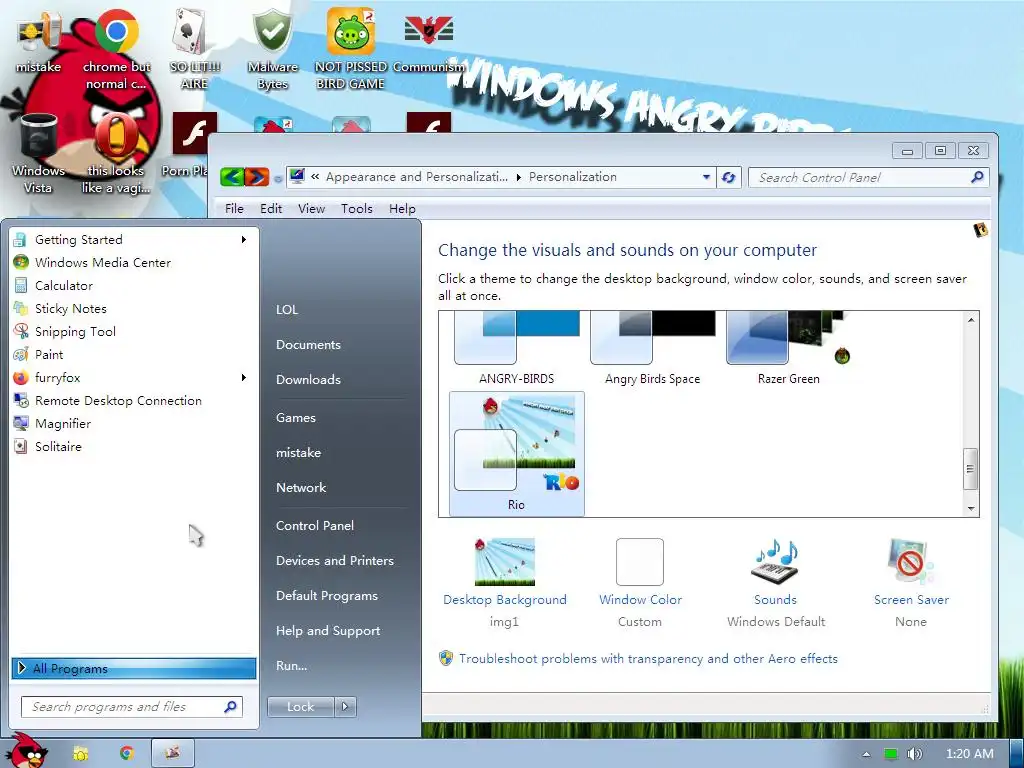This screenshot has height=768, width=1024.
Task: Open Control Panel from Start menu
Action: [315, 526]
